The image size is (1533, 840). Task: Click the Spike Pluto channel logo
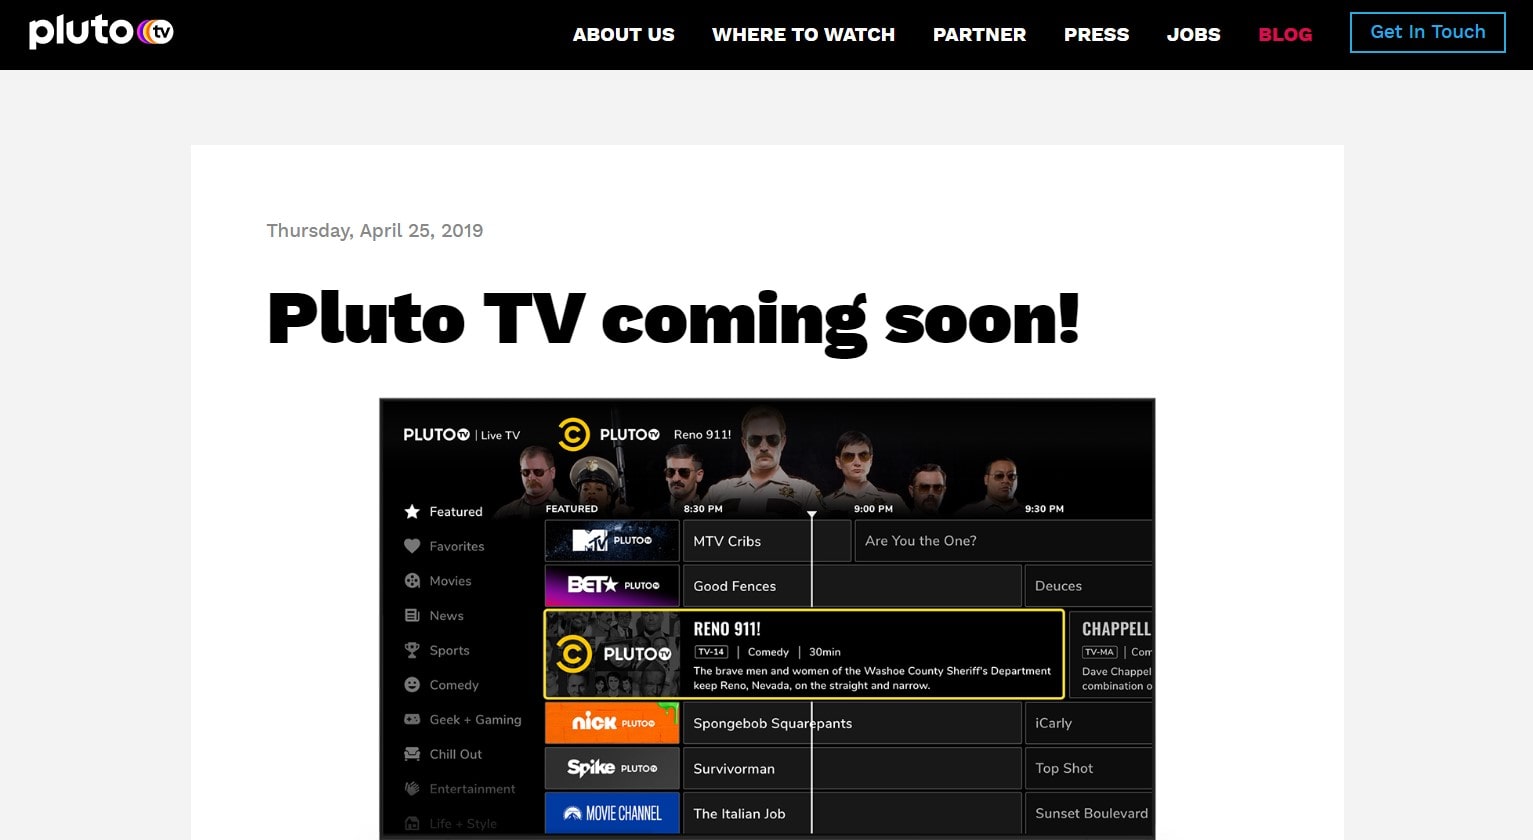(x=612, y=768)
